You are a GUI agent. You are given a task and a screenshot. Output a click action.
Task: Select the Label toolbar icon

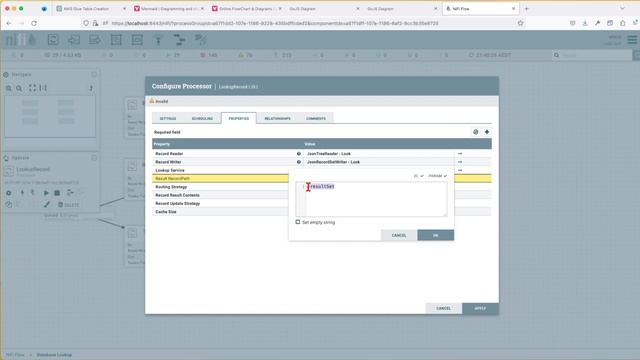click(x=200, y=40)
